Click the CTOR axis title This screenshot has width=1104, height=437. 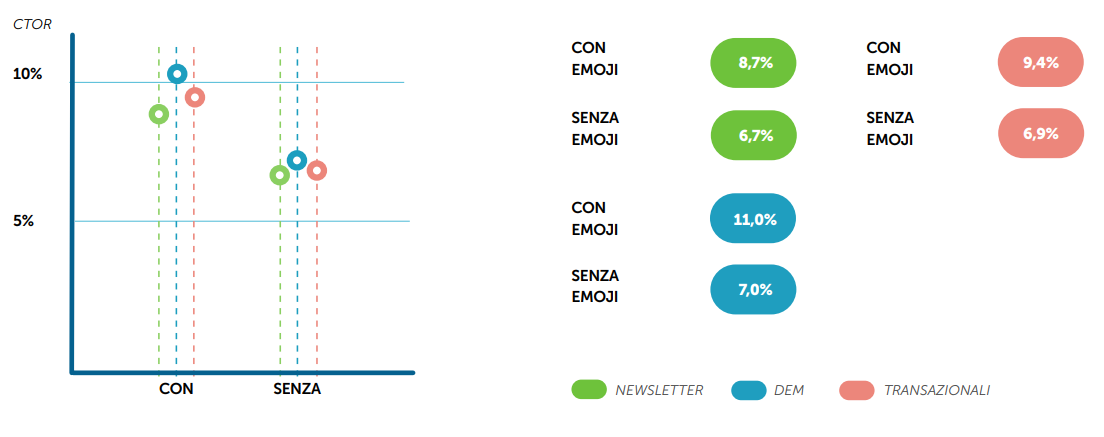pos(31,23)
